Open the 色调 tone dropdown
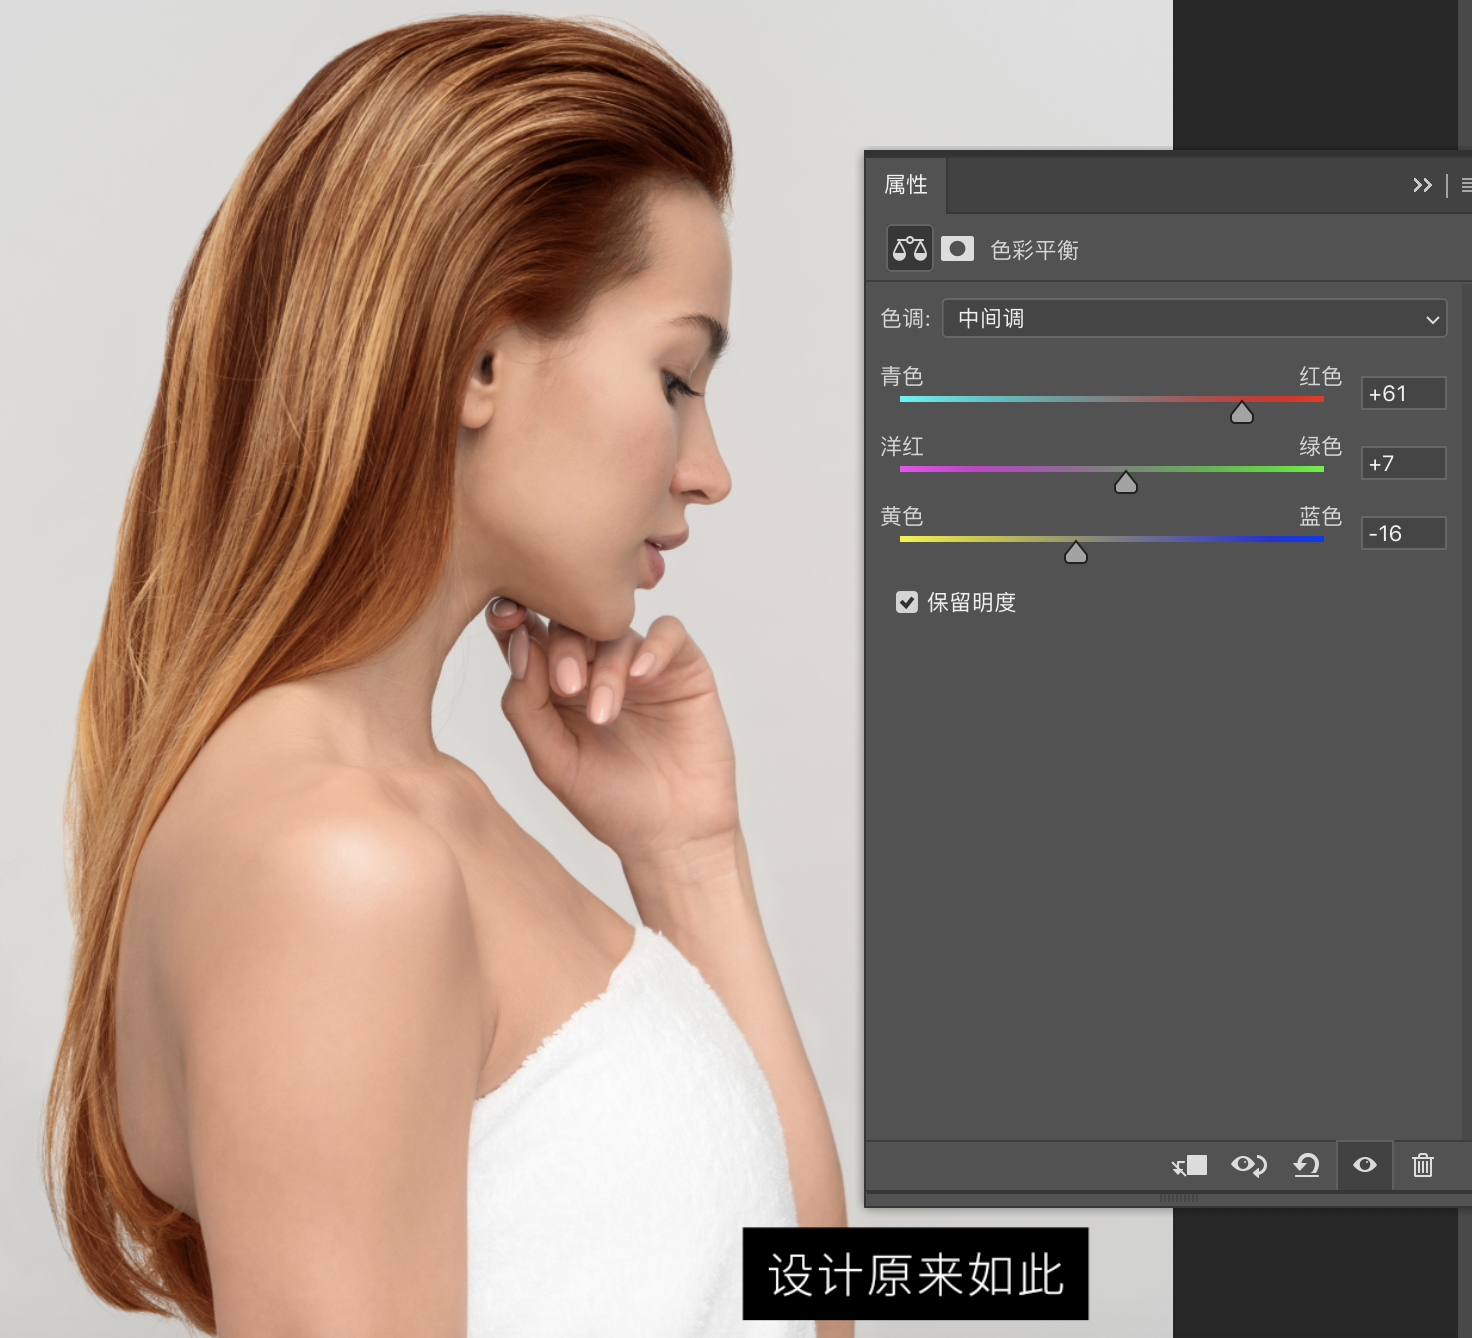The height and width of the screenshot is (1338, 1472). pos(1194,319)
